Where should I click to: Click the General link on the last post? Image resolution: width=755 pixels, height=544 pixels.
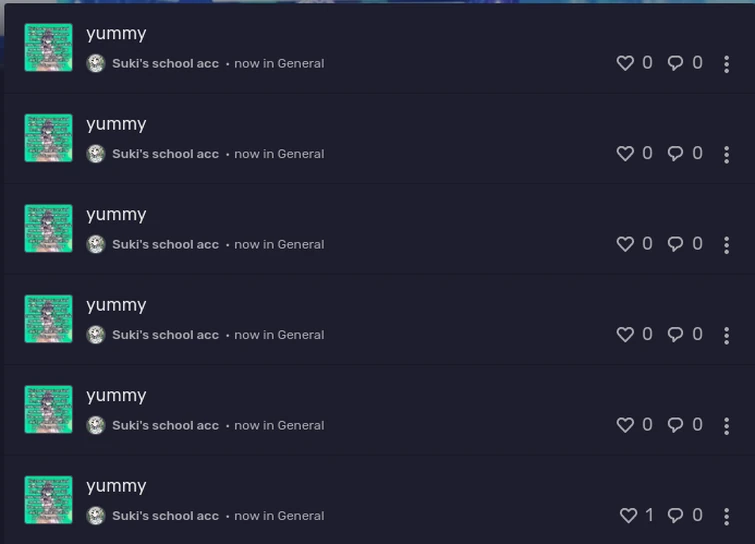pyautogui.click(x=300, y=516)
